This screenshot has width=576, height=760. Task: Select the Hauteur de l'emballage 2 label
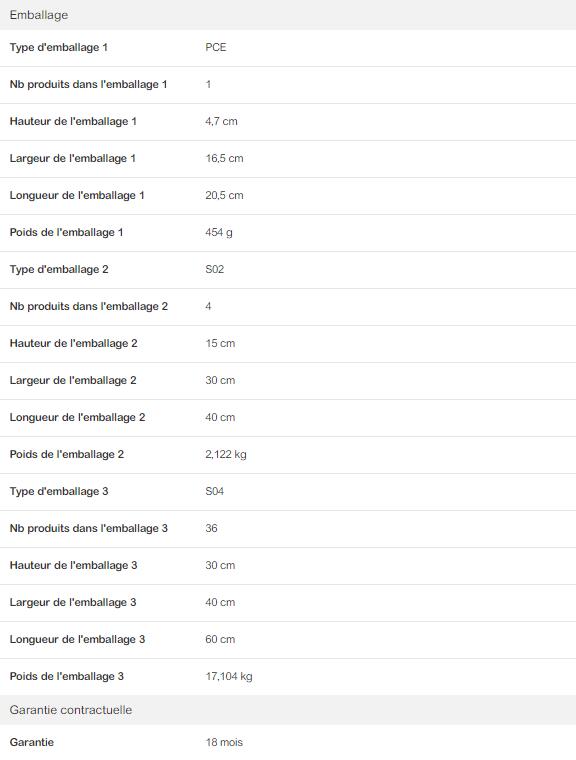point(73,344)
